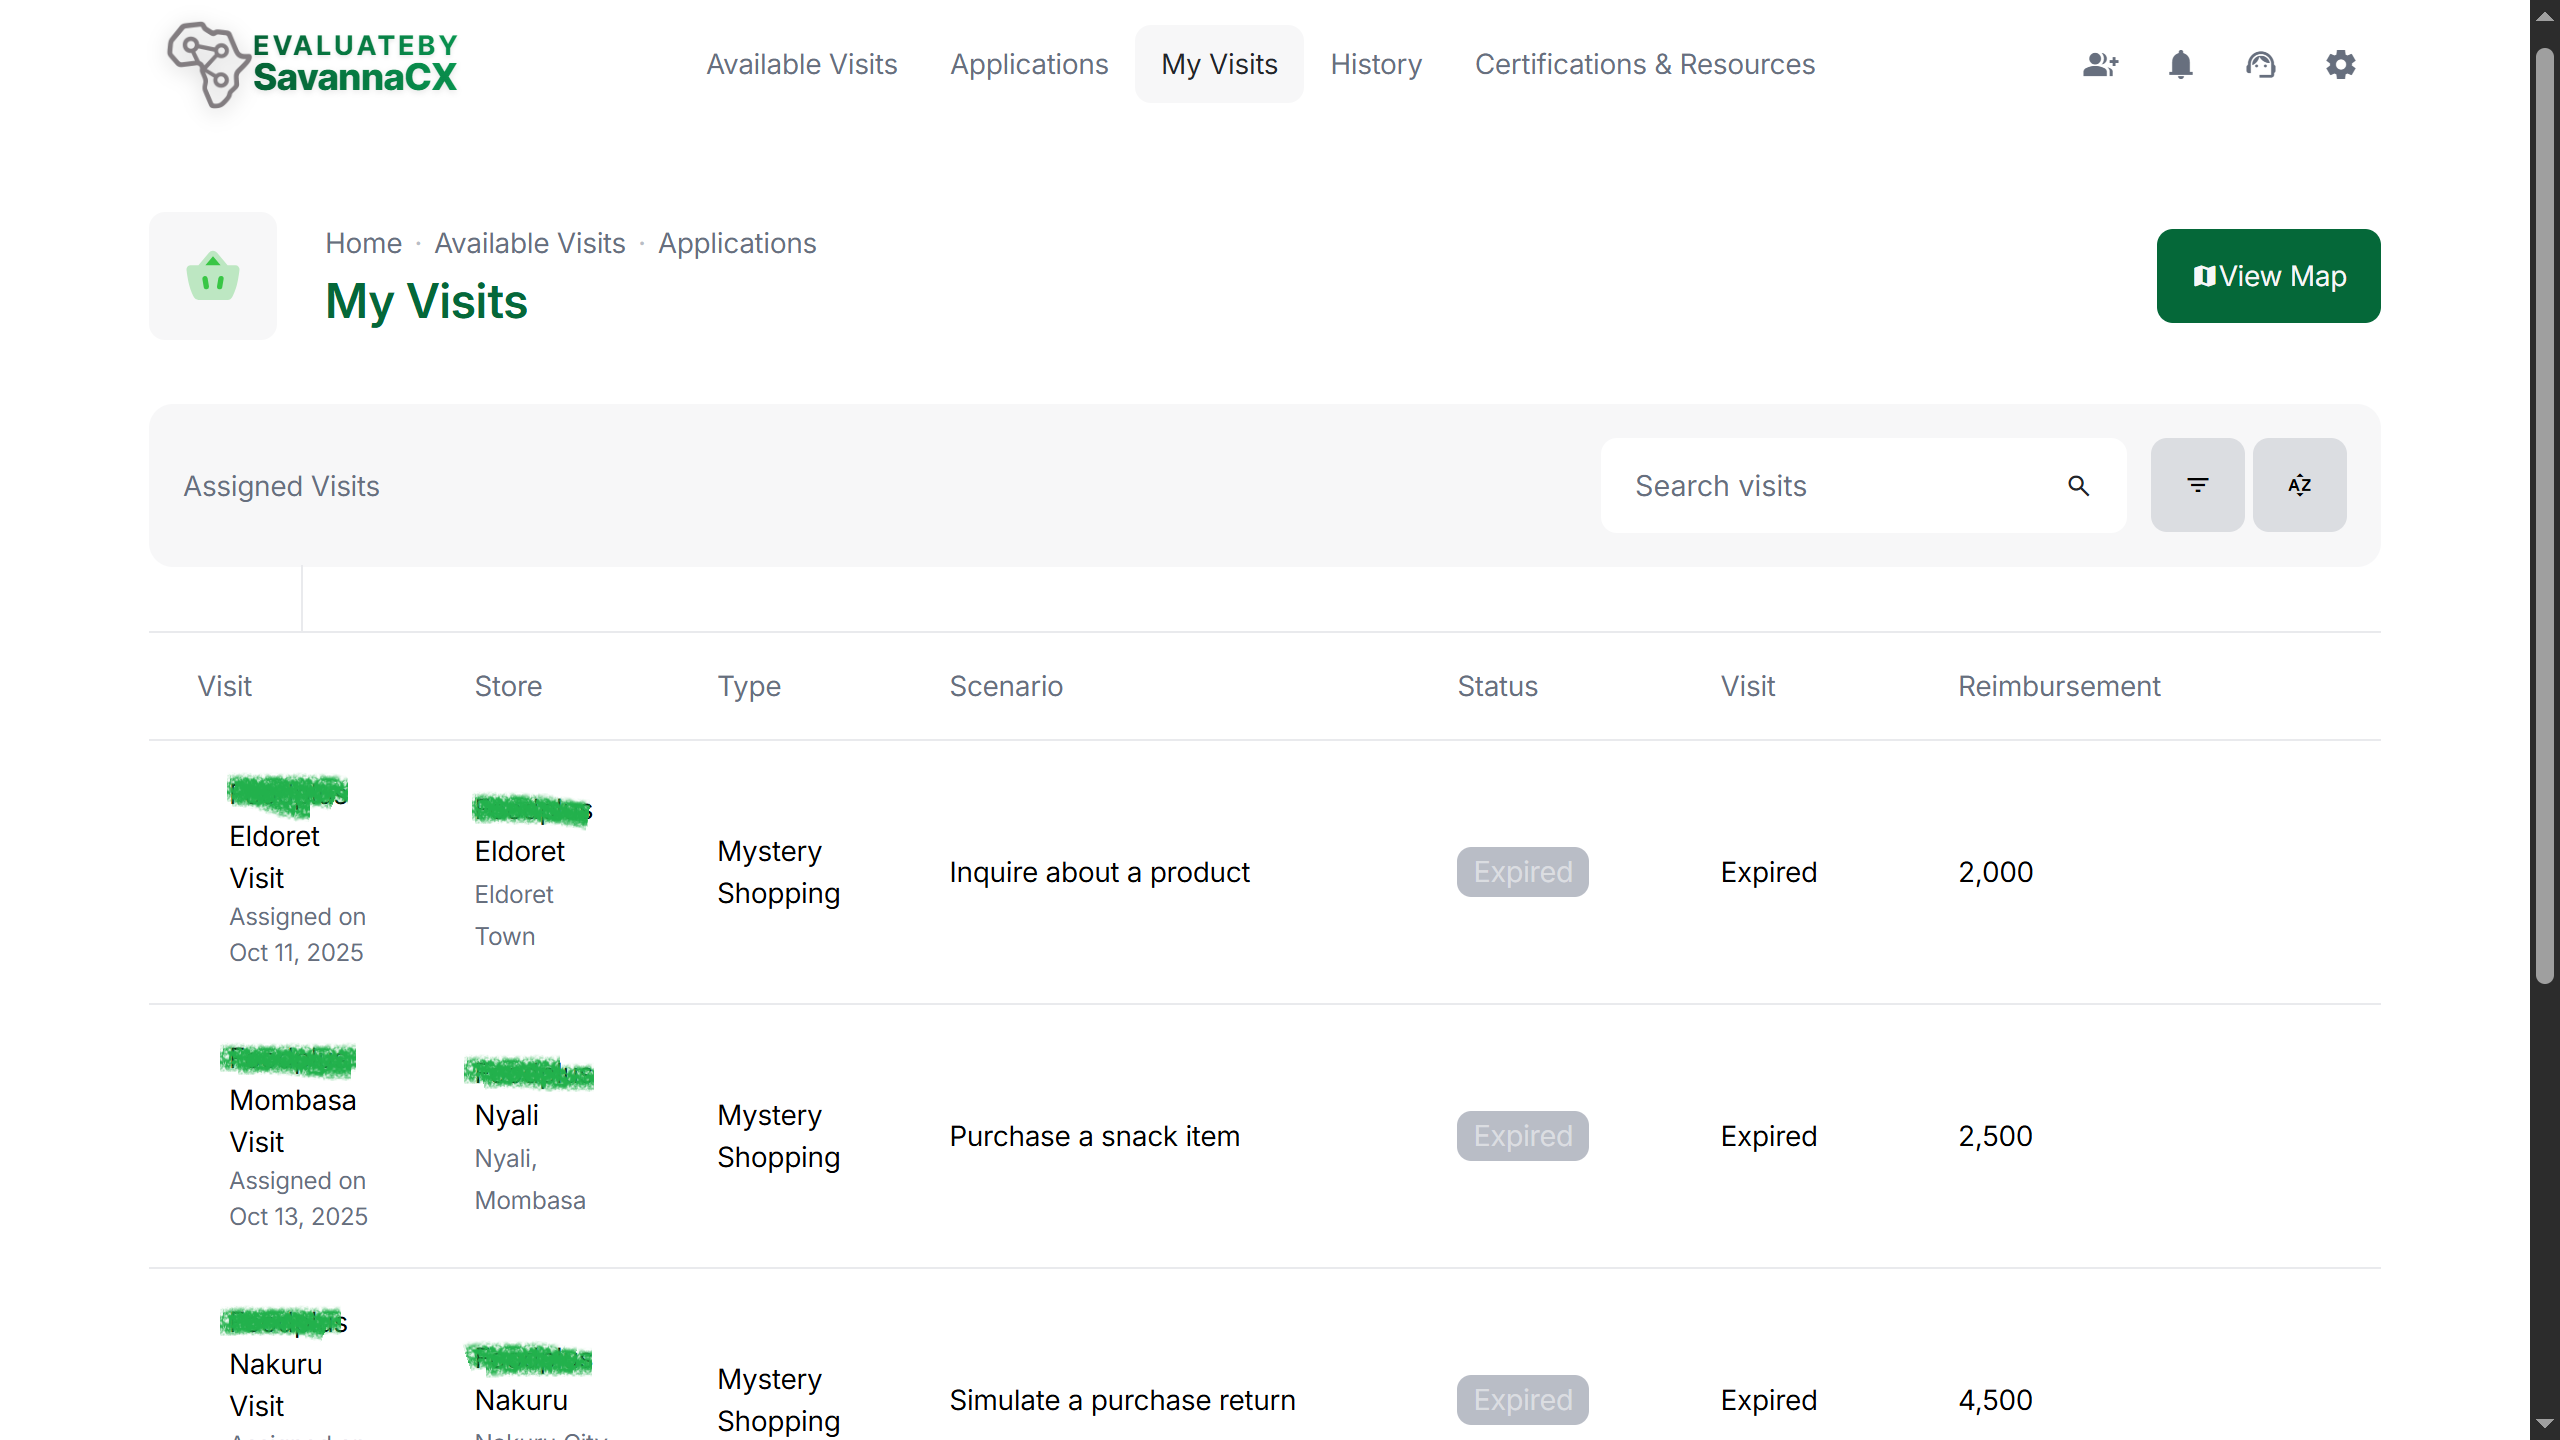Open the notifications bell
The width and height of the screenshot is (2560, 1440).
(x=2181, y=65)
